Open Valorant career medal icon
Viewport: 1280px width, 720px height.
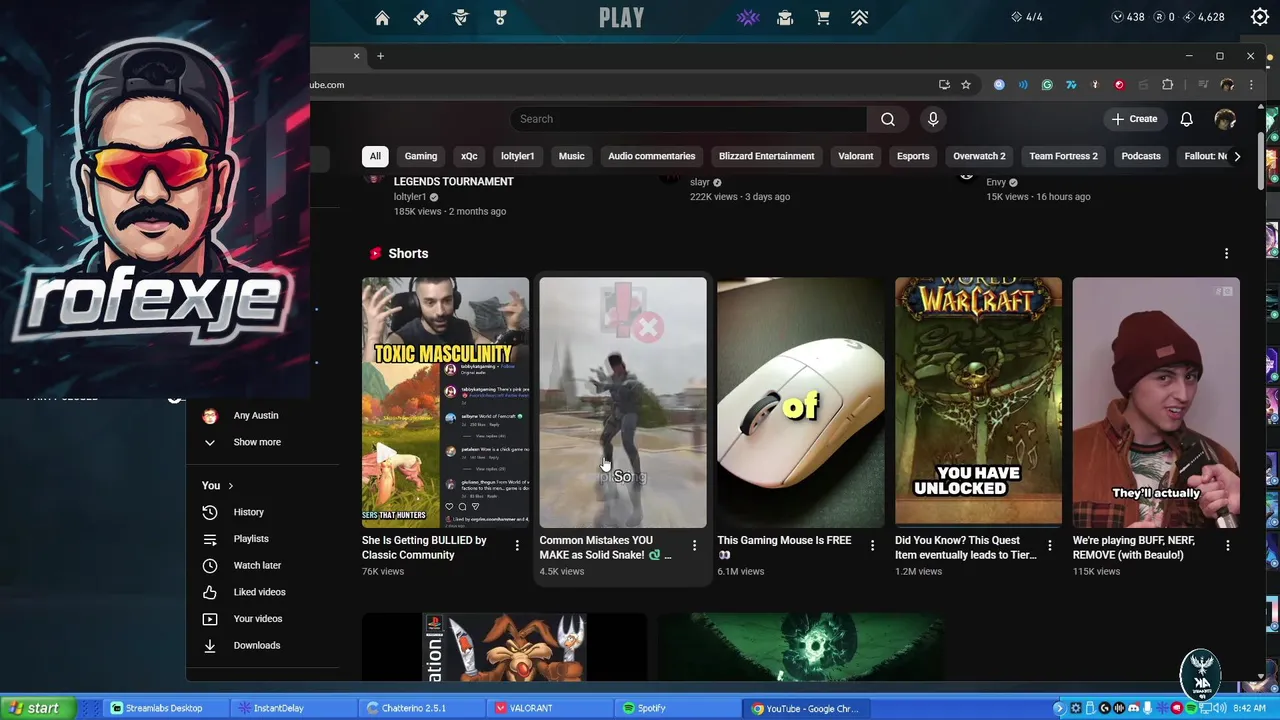500,18
